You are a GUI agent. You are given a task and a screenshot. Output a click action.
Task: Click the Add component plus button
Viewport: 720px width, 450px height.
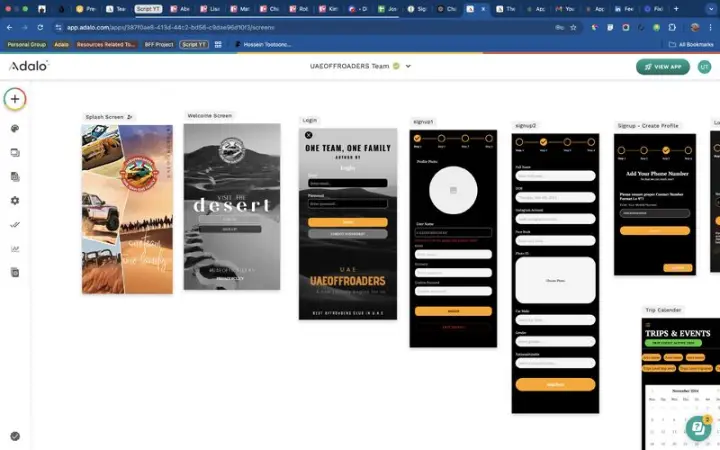15,99
